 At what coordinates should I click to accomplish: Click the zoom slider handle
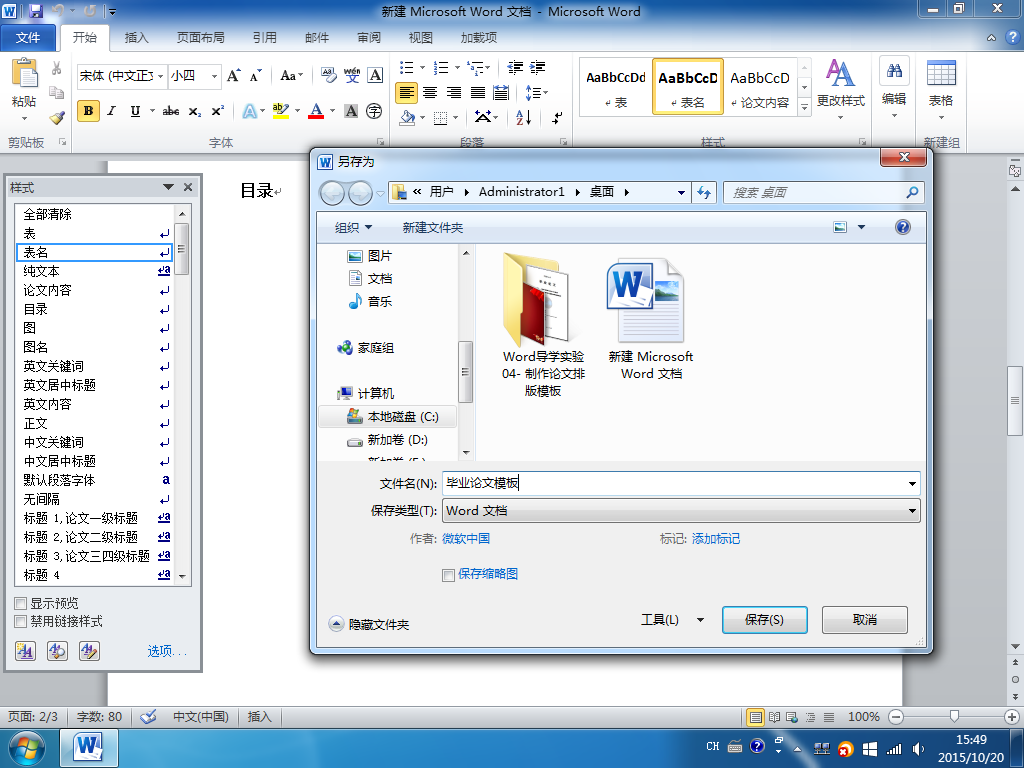click(954, 717)
